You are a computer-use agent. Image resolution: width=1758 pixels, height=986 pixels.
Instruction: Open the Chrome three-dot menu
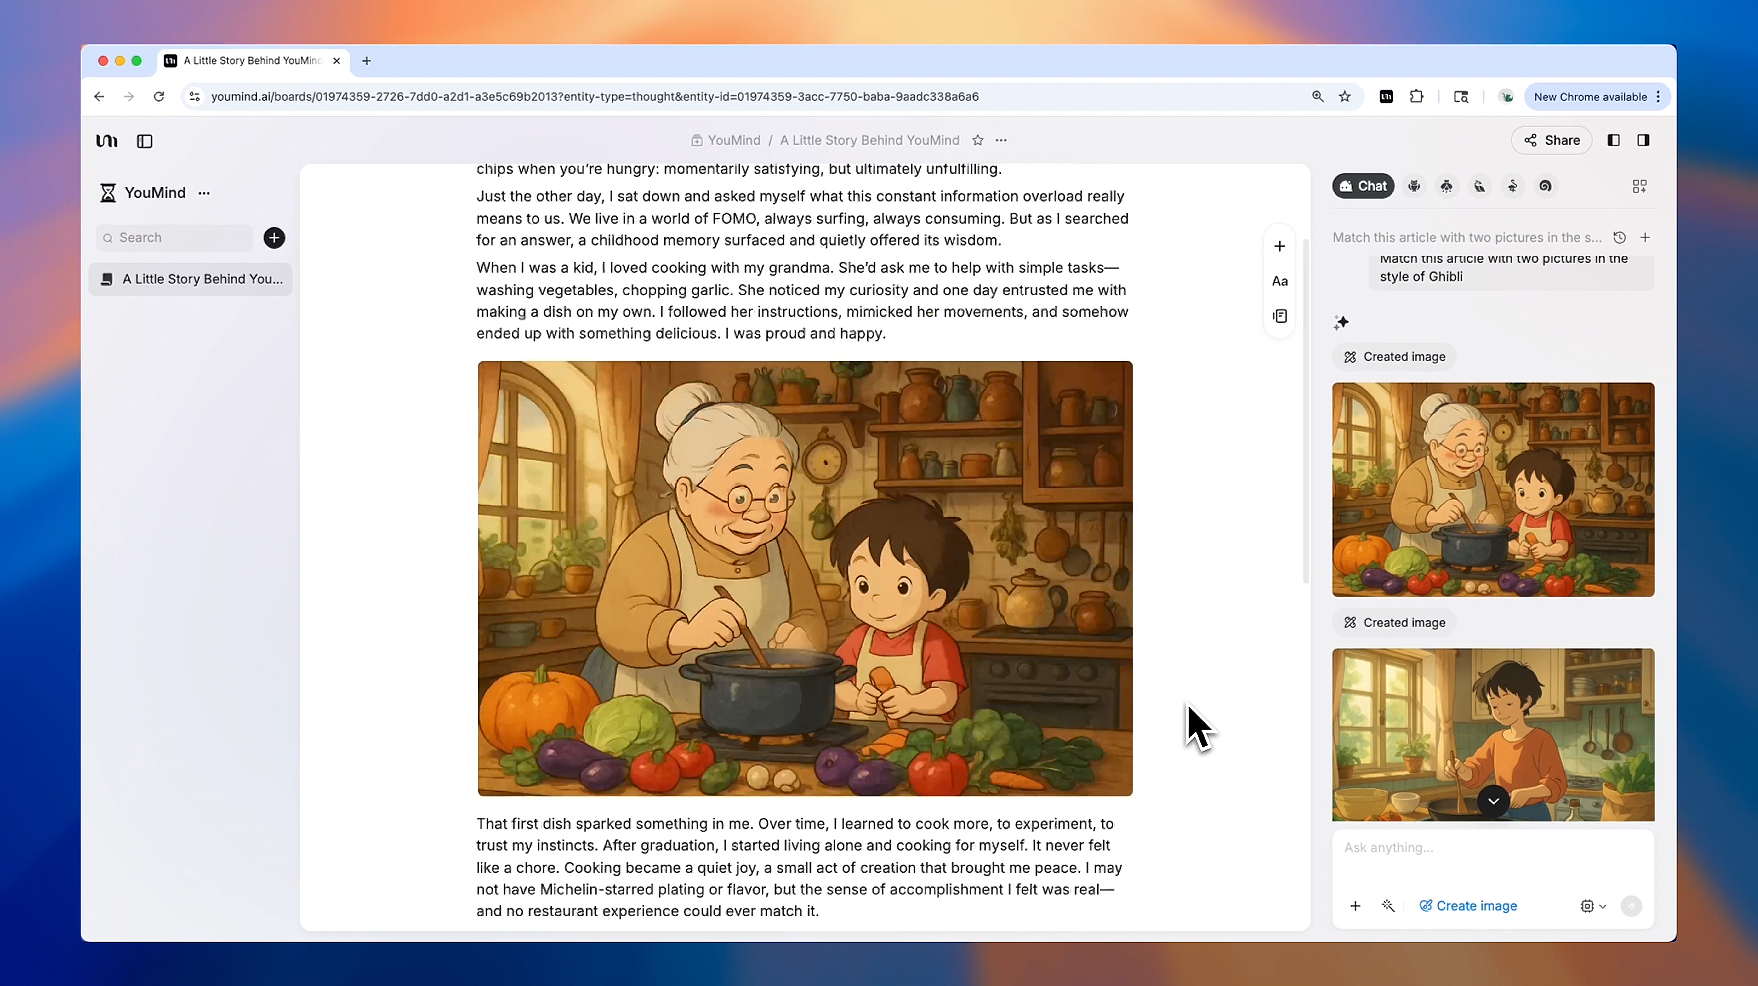1658,97
